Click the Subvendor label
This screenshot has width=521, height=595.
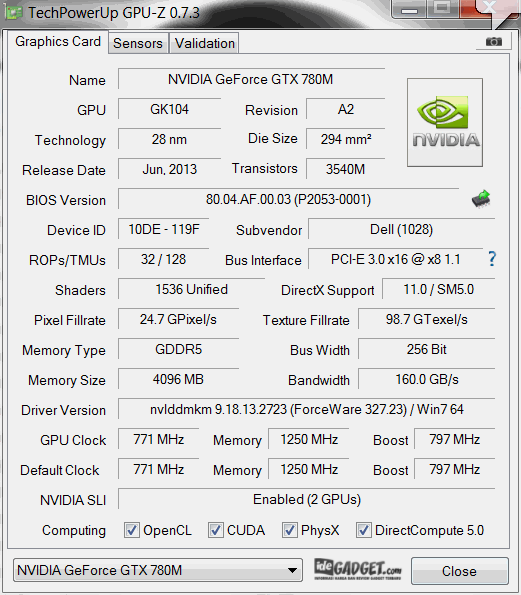(x=269, y=230)
